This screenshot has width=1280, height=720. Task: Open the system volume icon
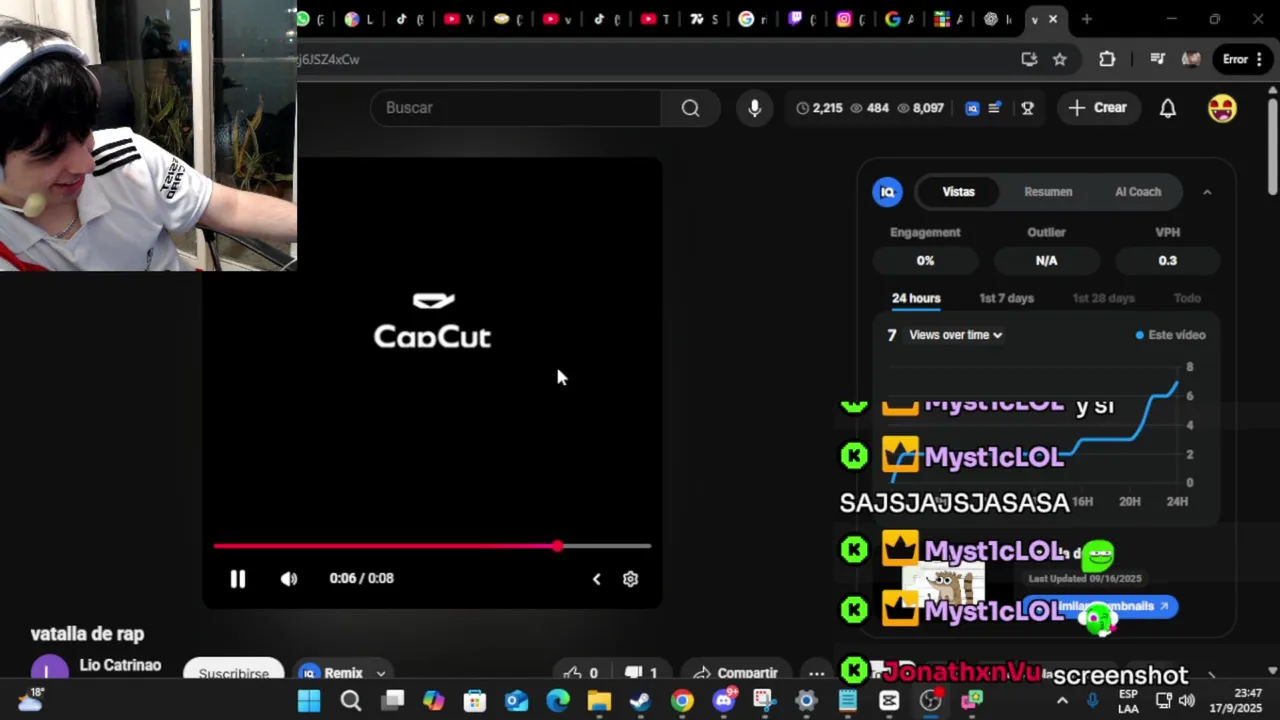pyautogui.click(x=1187, y=701)
